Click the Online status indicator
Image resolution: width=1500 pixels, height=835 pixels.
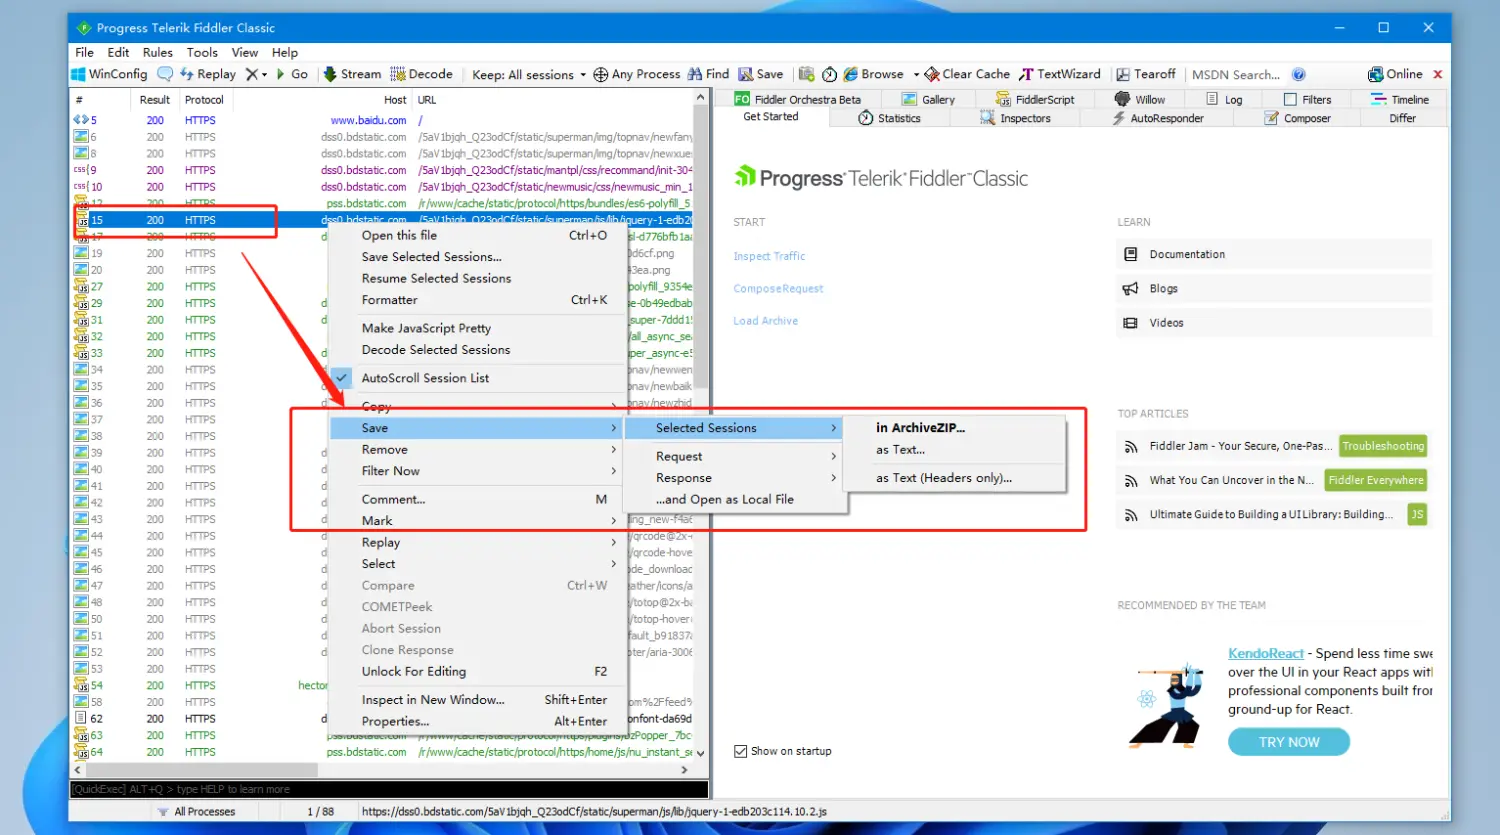[1395, 74]
